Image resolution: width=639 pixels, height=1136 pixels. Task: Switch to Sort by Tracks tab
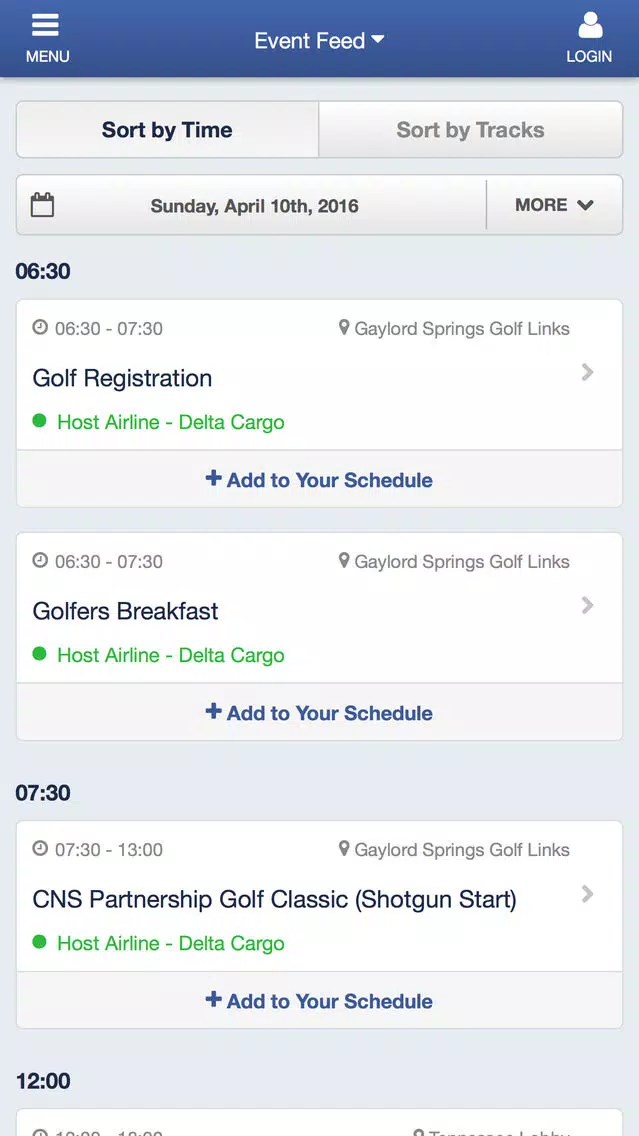click(471, 130)
